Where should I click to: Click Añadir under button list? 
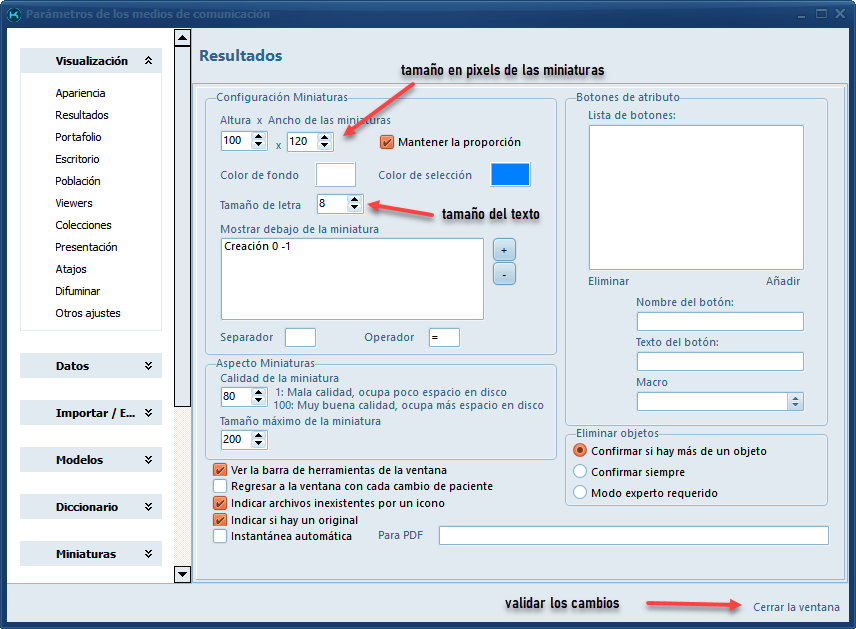click(783, 281)
